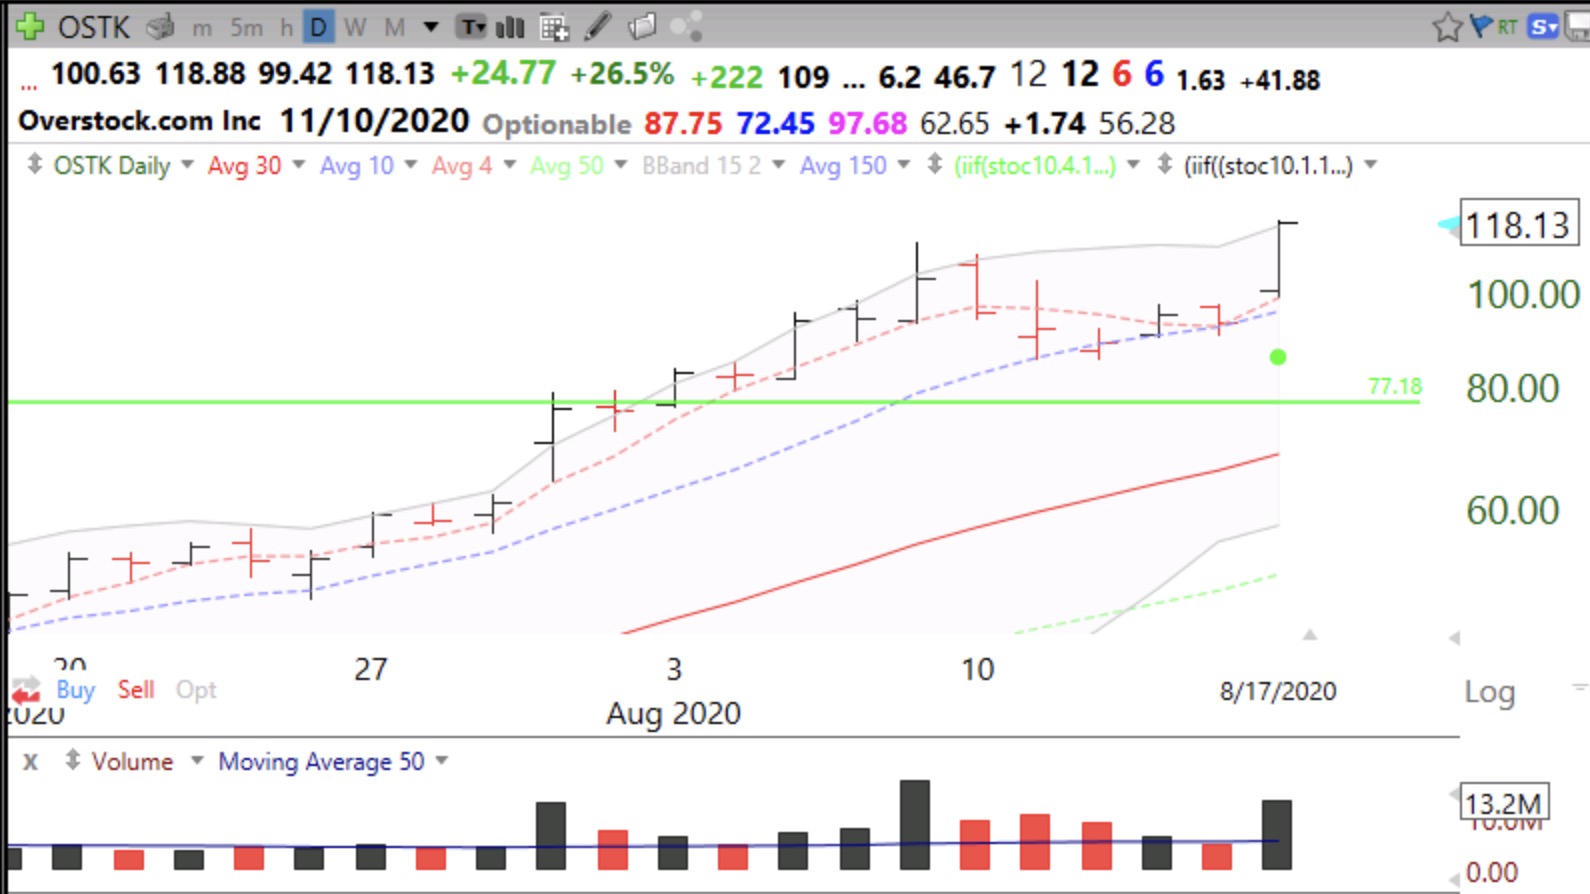This screenshot has height=894, width=1590.
Task: Click the share icon
Action: (x=686, y=26)
